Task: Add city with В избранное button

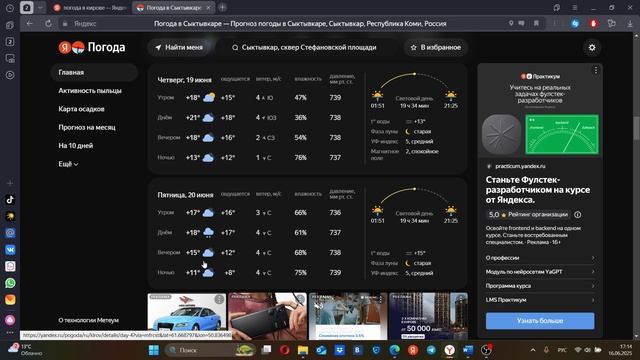Action: coord(435,47)
